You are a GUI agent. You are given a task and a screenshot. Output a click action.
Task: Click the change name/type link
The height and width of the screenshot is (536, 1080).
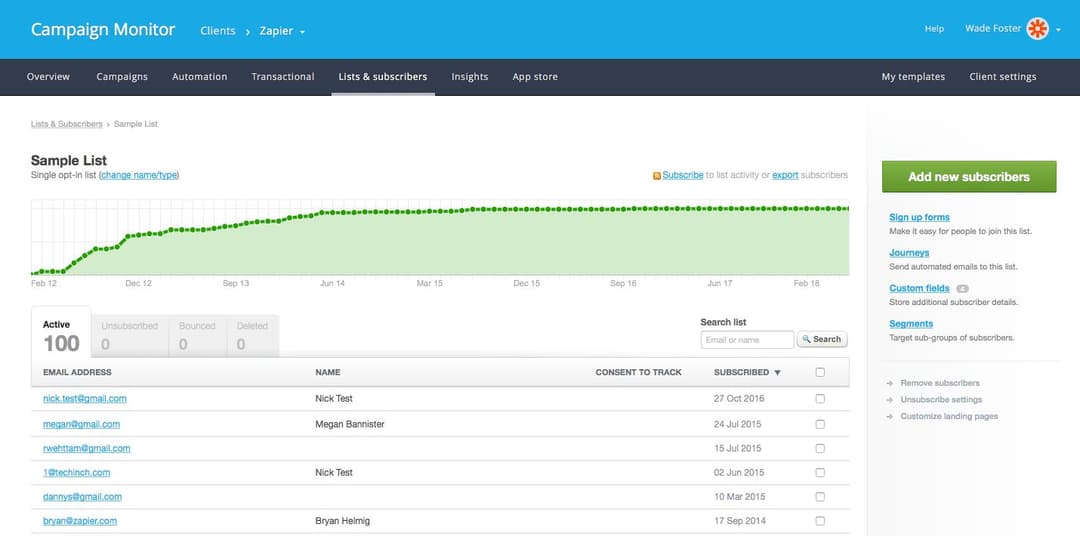[140, 176]
